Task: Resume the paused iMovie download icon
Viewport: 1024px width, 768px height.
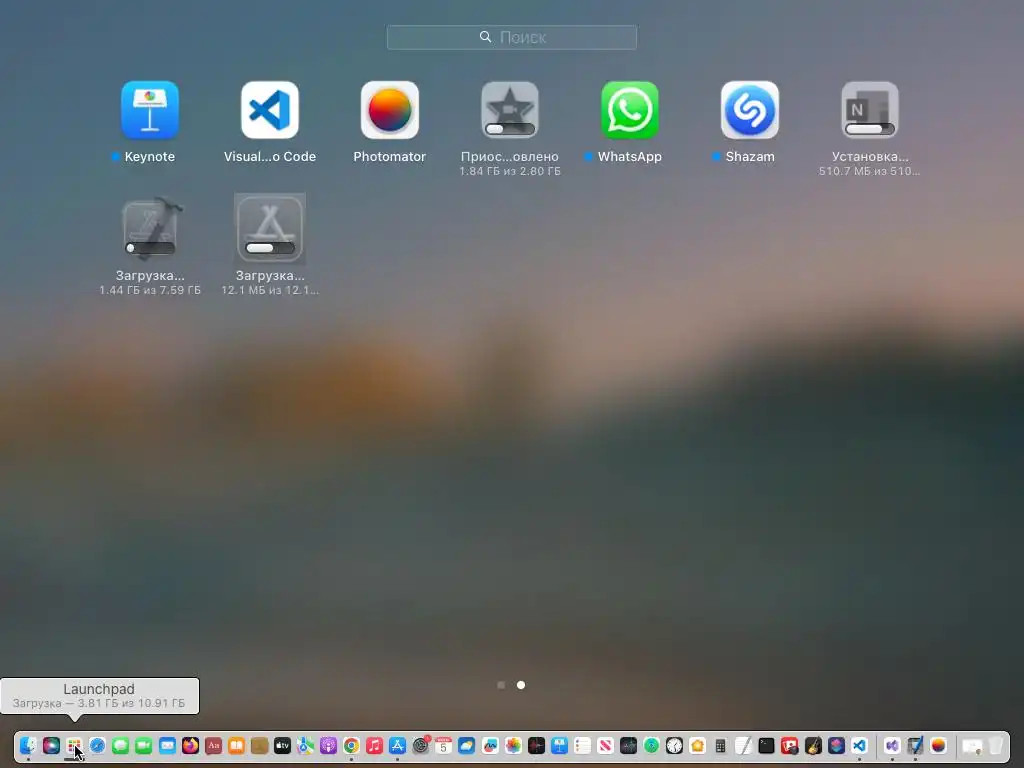Action: point(510,110)
